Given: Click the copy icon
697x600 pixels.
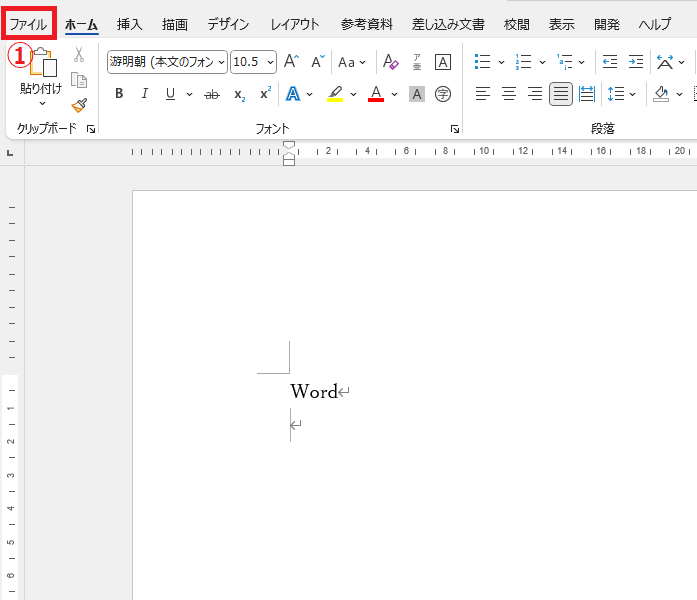Looking at the screenshot, I should tap(79, 80).
